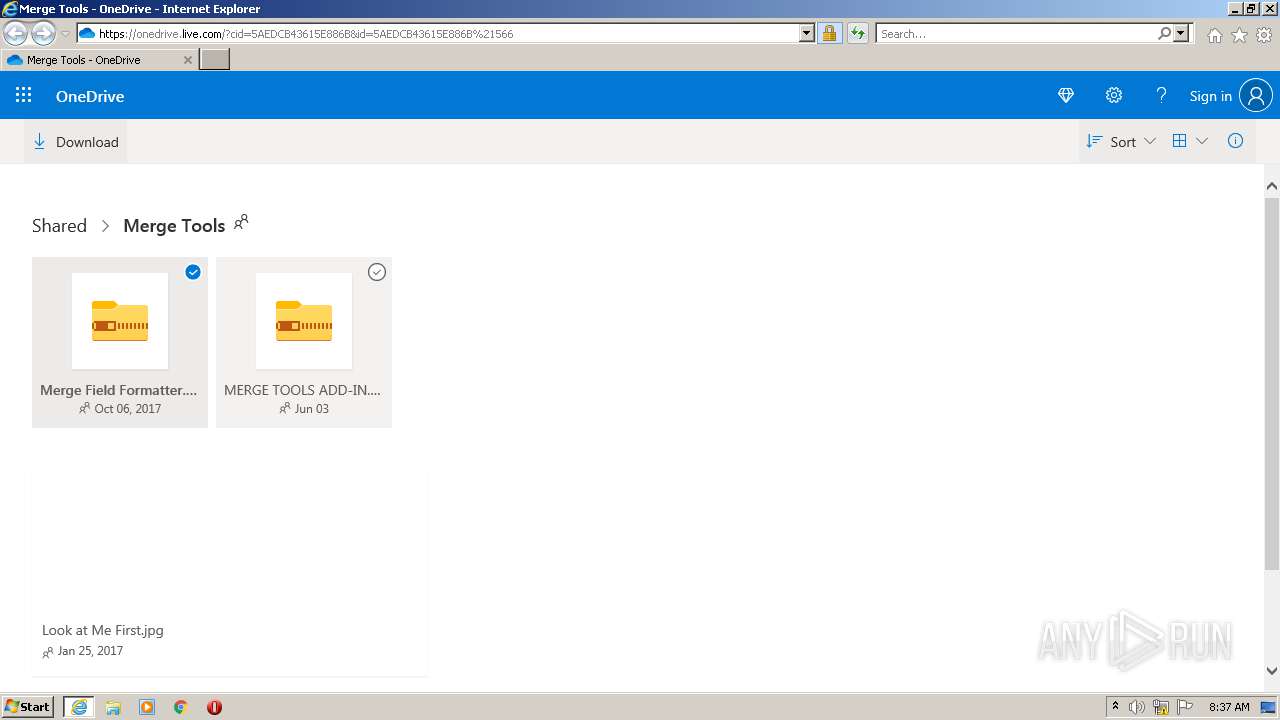Click the 8:37 AM system clock
The height and width of the screenshot is (720, 1280).
pos(1229,707)
